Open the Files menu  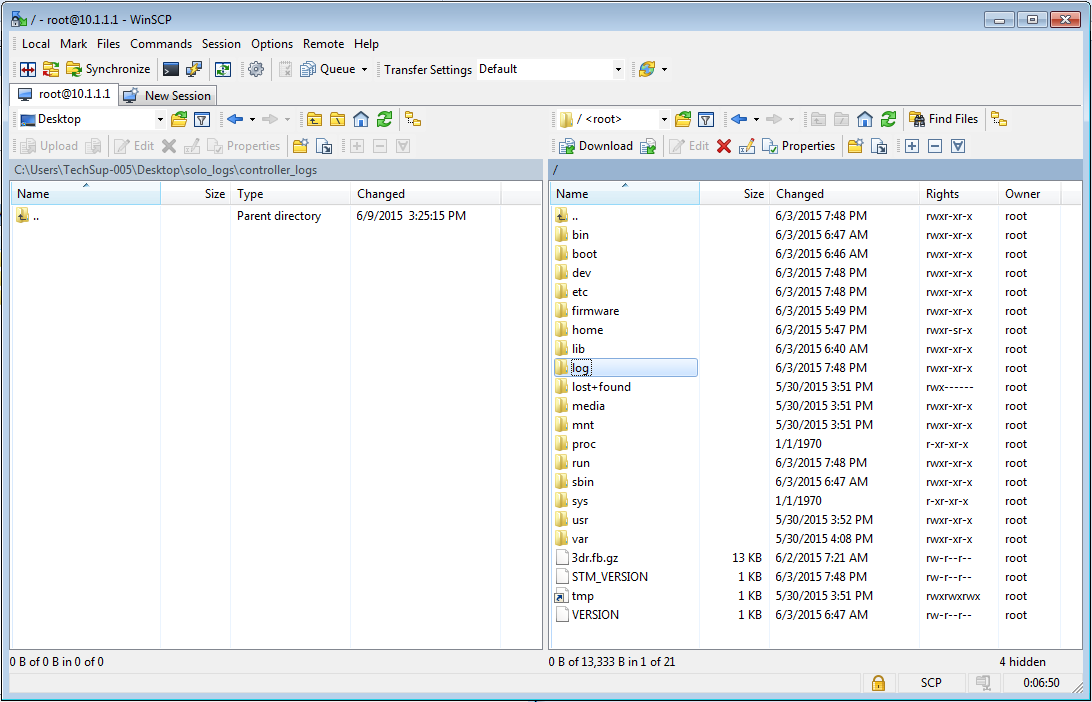click(108, 44)
